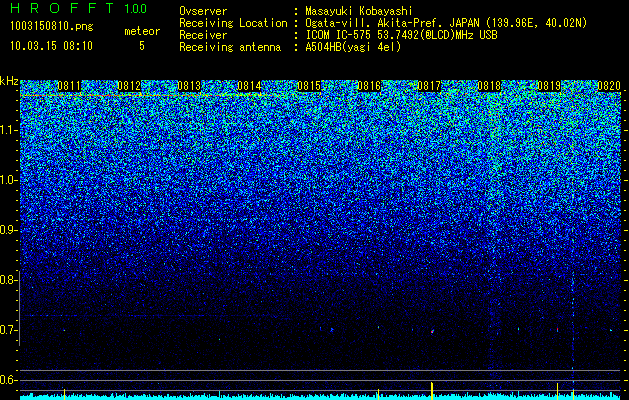This screenshot has width=629, height=400.
Task: Click the 0817 time marker
Action: [x=429, y=86]
